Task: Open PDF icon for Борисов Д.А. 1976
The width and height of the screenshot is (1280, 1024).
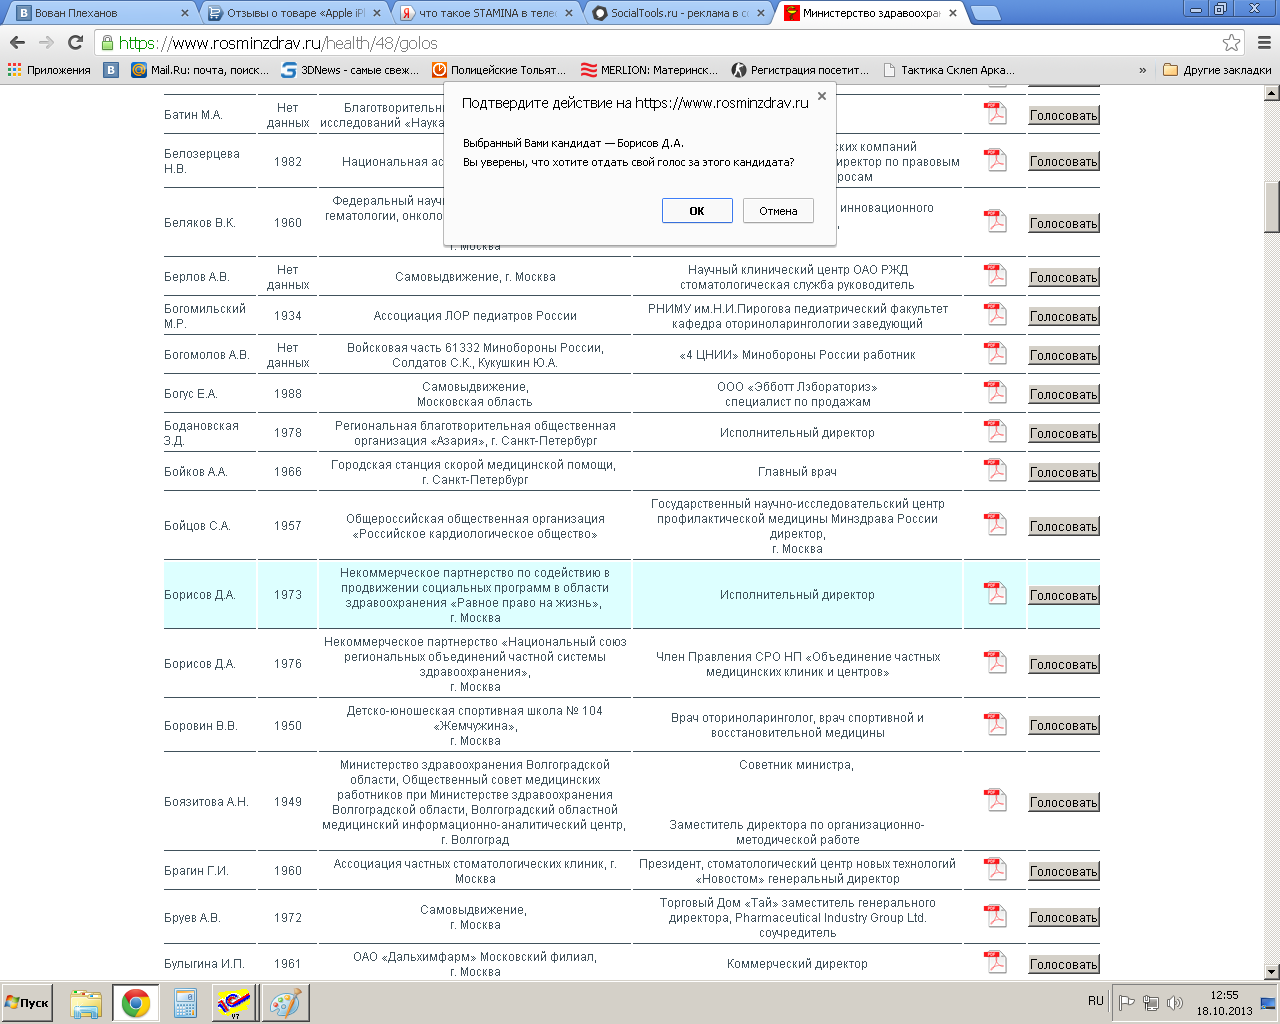Action: point(996,662)
